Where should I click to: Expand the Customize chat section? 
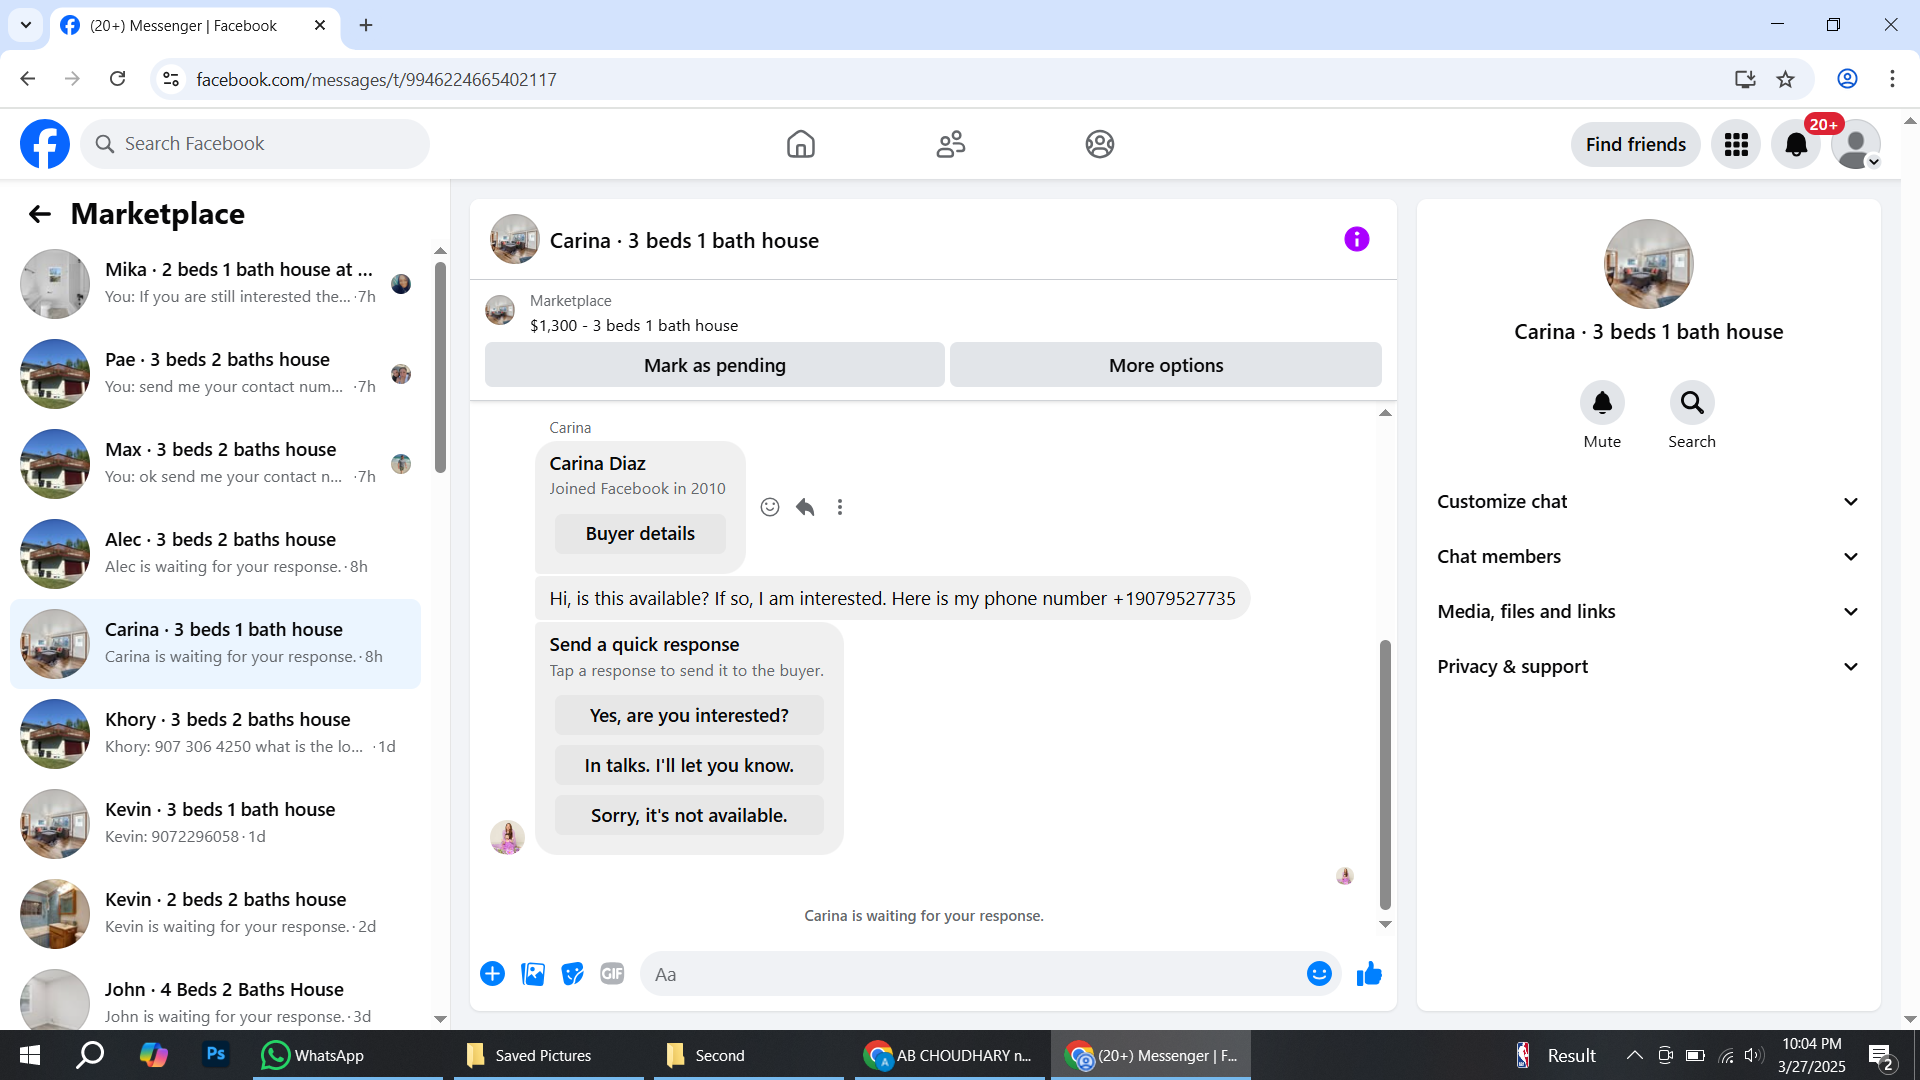tap(1648, 502)
